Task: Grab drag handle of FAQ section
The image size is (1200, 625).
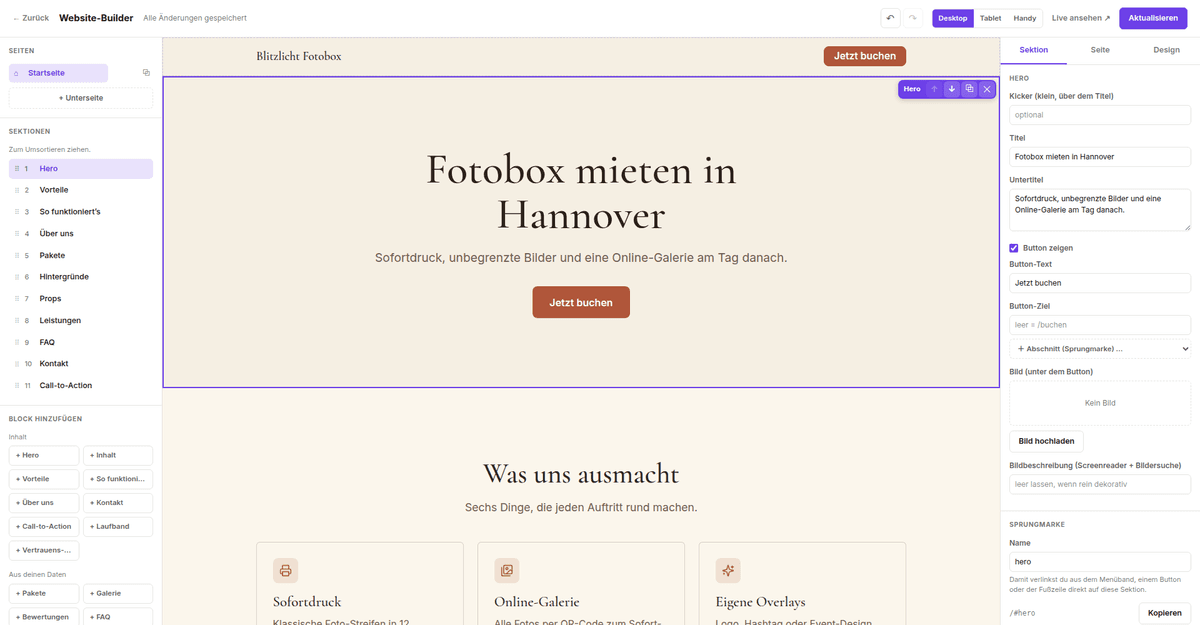Action: 17,342
